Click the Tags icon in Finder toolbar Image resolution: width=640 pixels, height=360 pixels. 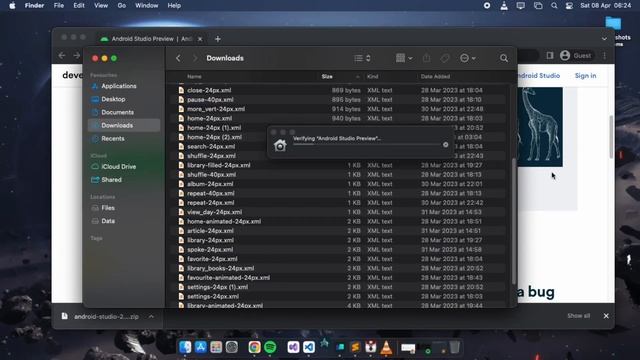point(445,58)
